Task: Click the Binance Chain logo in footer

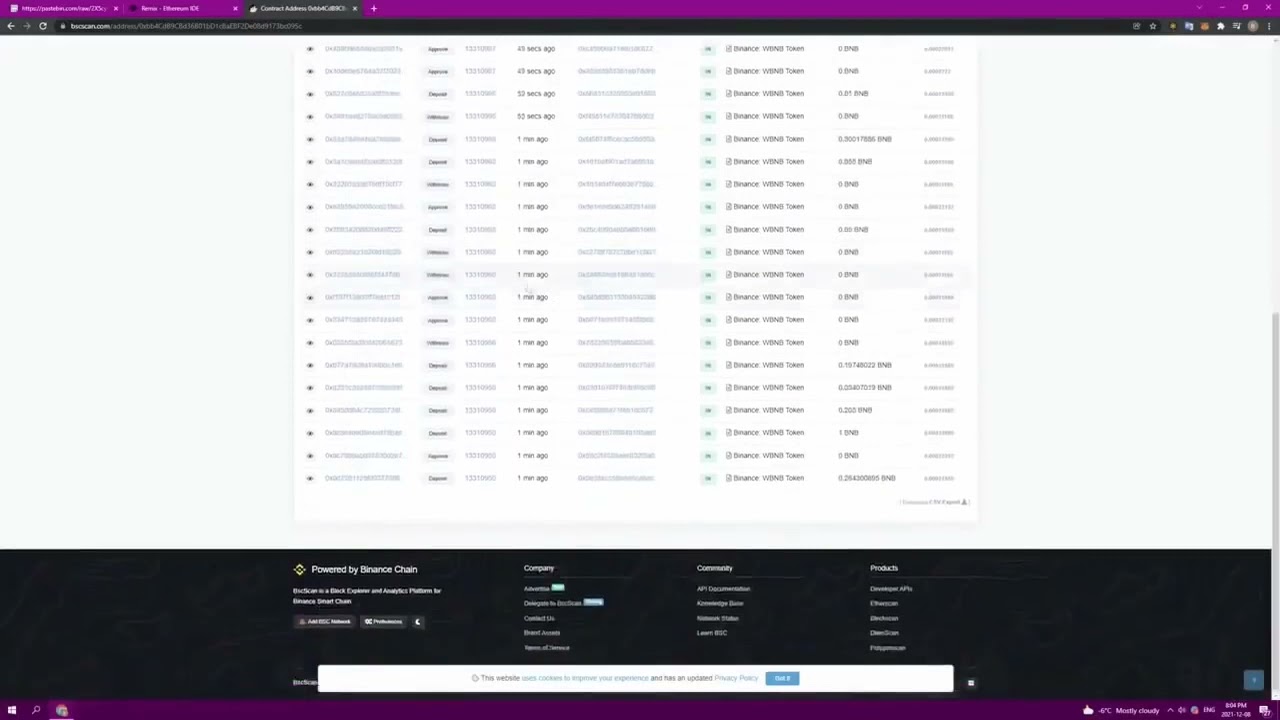Action: pyautogui.click(x=299, y=569)
